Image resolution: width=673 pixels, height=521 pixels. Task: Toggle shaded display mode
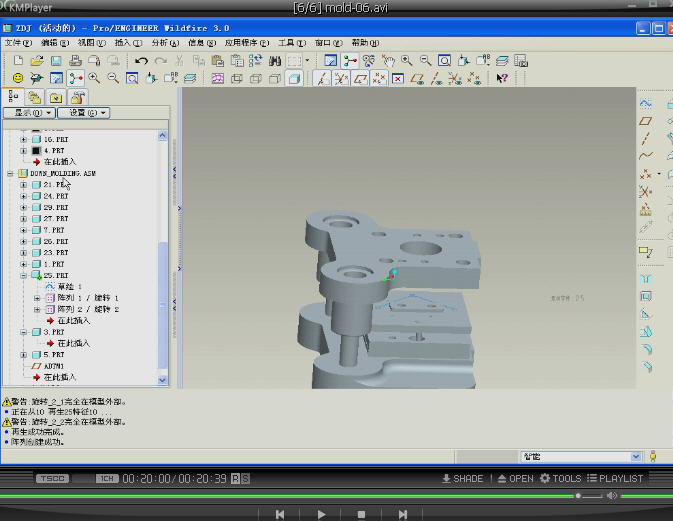point(294,79)
